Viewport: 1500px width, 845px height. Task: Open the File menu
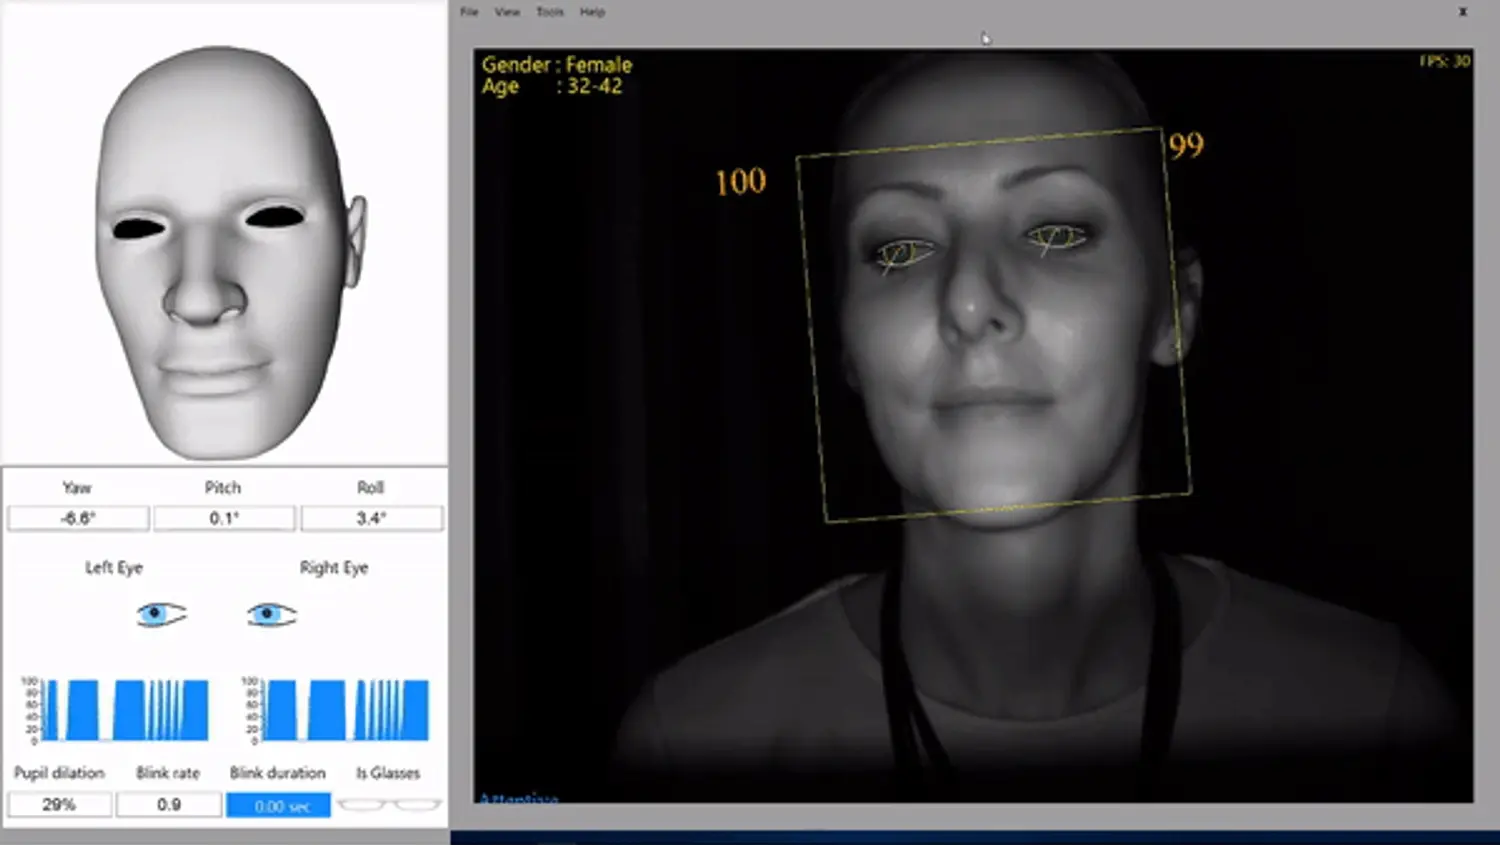coord(469,12)
